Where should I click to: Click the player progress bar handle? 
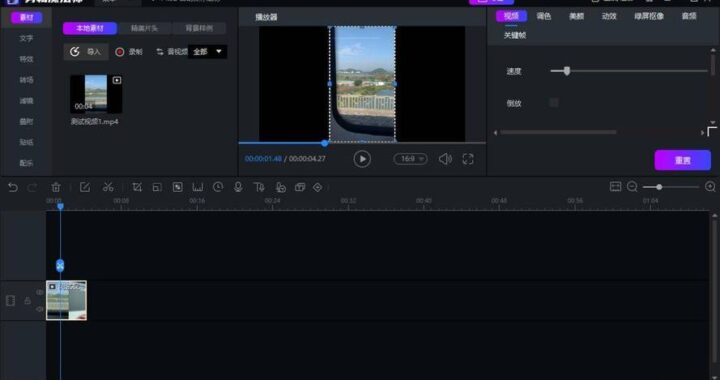tap(325, 143)
